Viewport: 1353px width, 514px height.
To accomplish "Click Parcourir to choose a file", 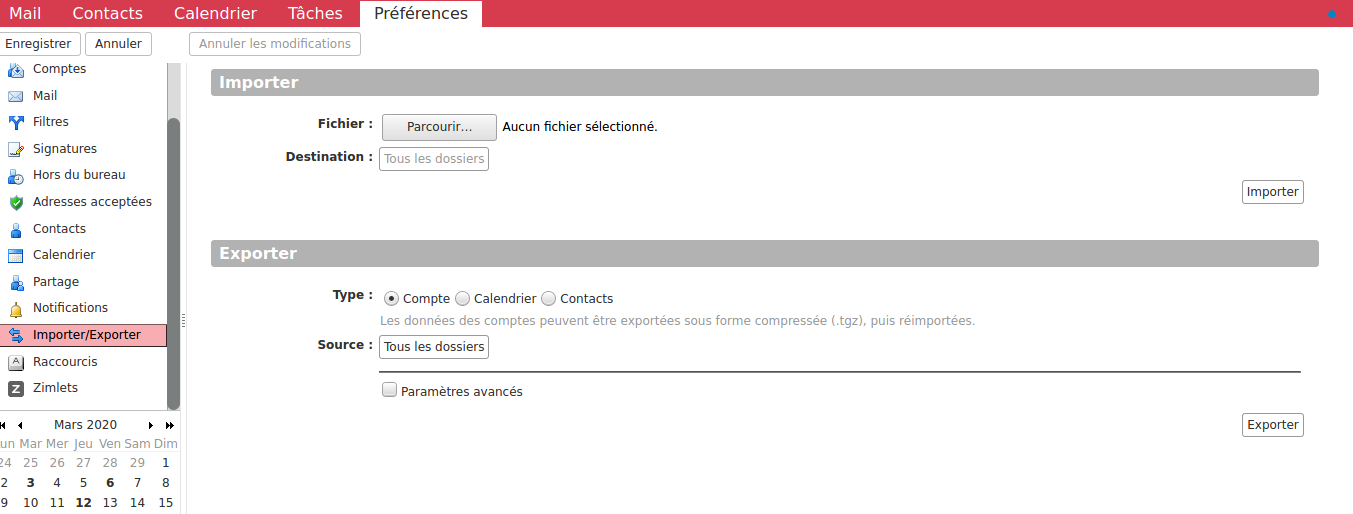I will (439, 127).
